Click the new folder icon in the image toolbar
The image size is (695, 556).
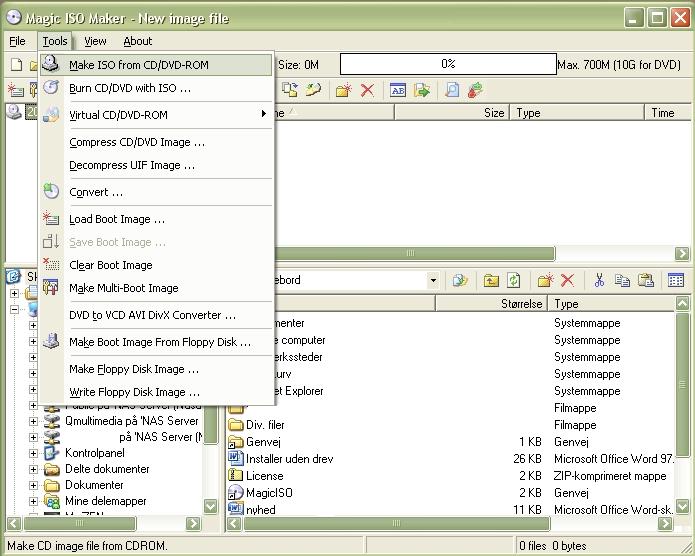coord(343,90)
